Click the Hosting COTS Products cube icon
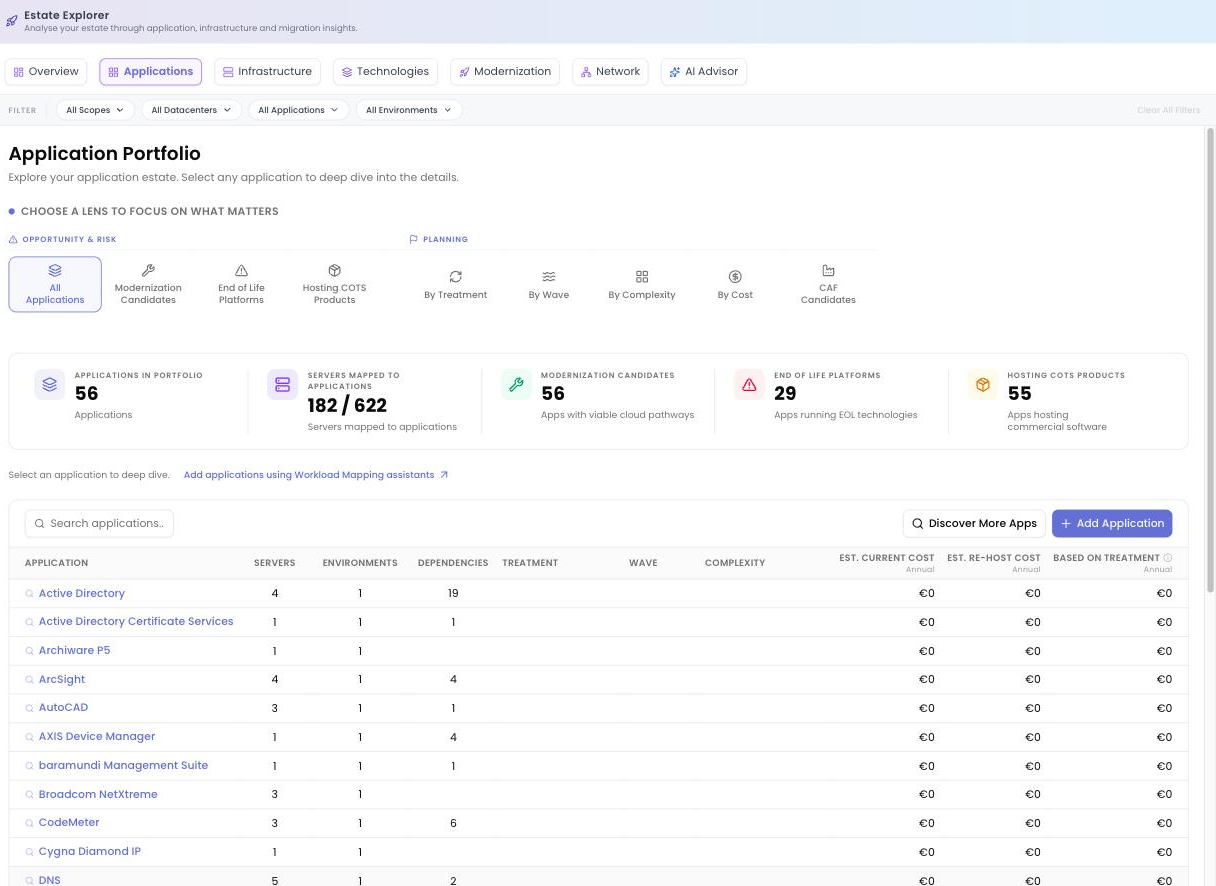The image size is (1216, 886). pos(982,384)
